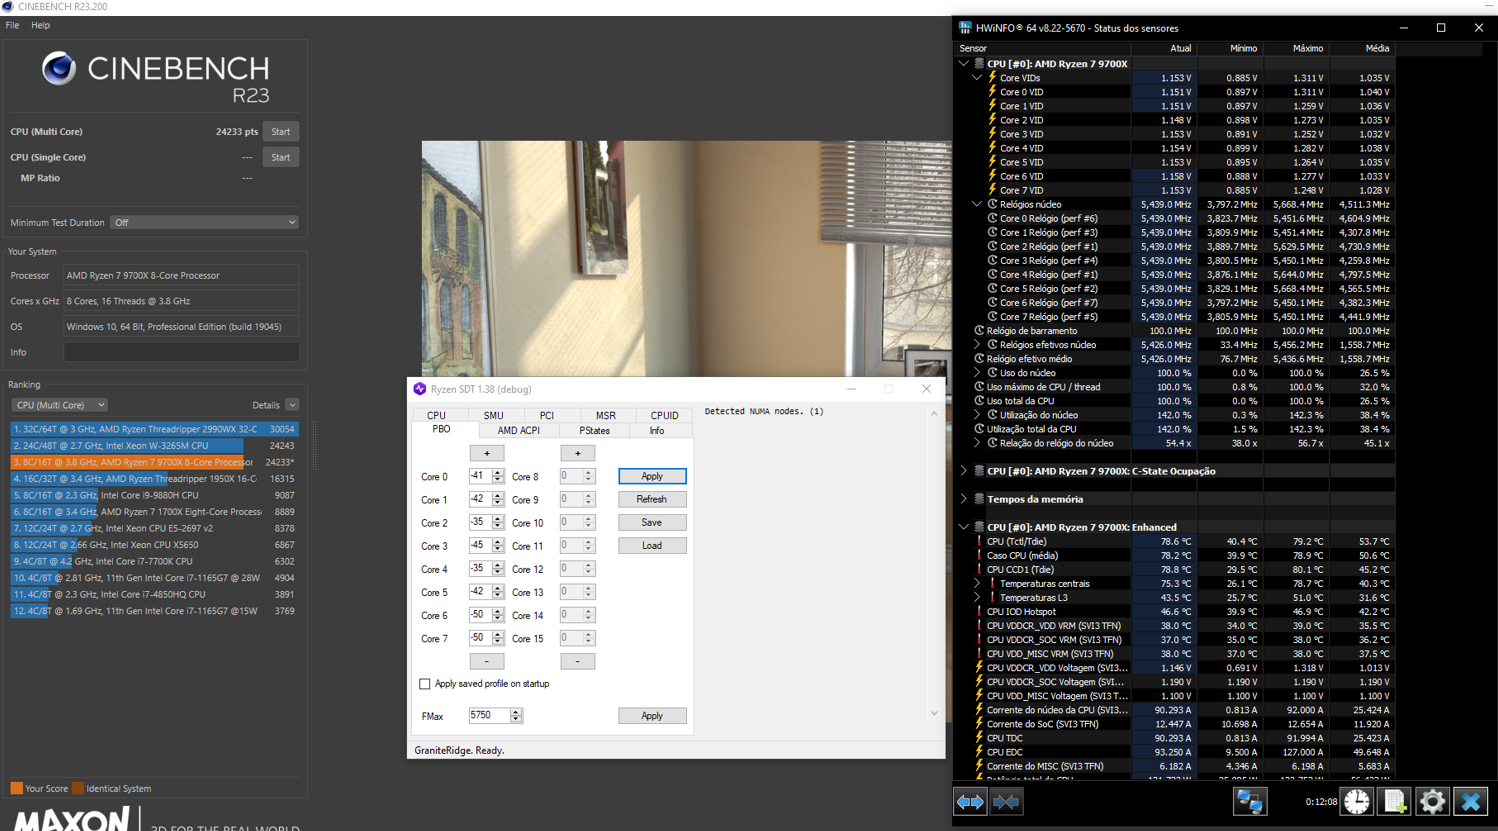Switch to SMU tab in Ryzen SDT
This screenshot has height=831, width=1498.
click(x=494, y=415)
